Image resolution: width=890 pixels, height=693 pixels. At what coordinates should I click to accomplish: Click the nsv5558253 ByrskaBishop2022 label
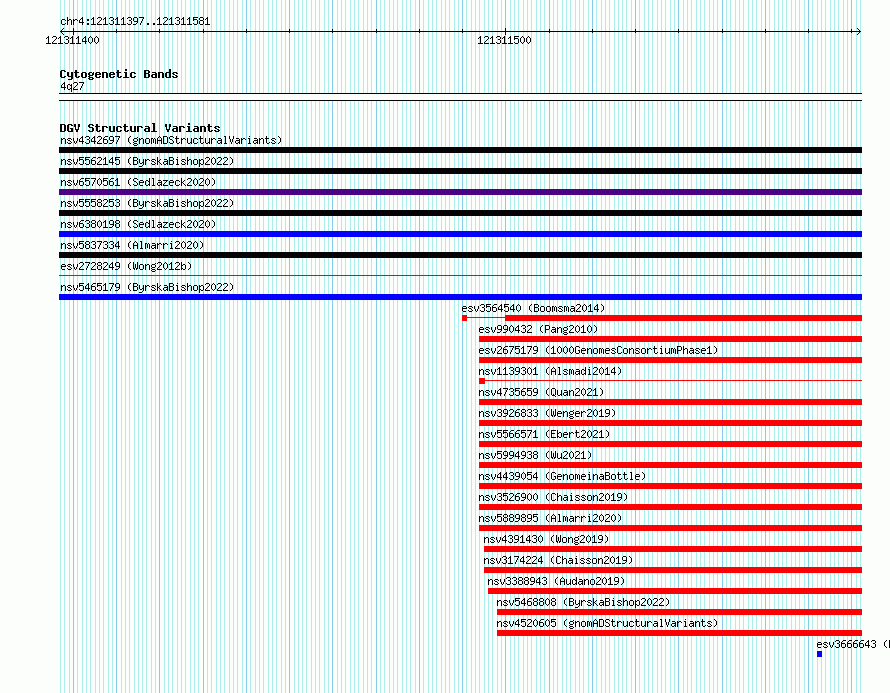147,203
